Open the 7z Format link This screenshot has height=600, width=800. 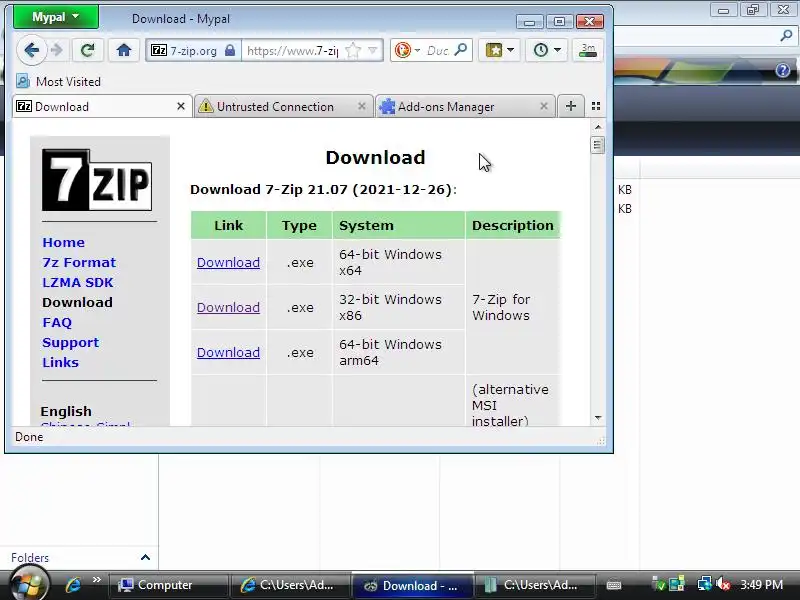79,262
